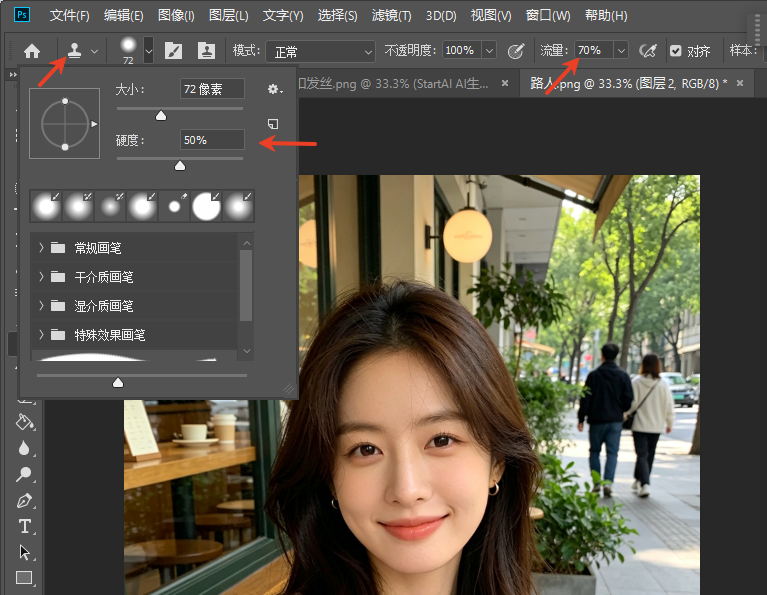Viewport: 767px width, 595px height.
Task: Select the last recent soft brush thumbnail
Action: tap(238, 206)
